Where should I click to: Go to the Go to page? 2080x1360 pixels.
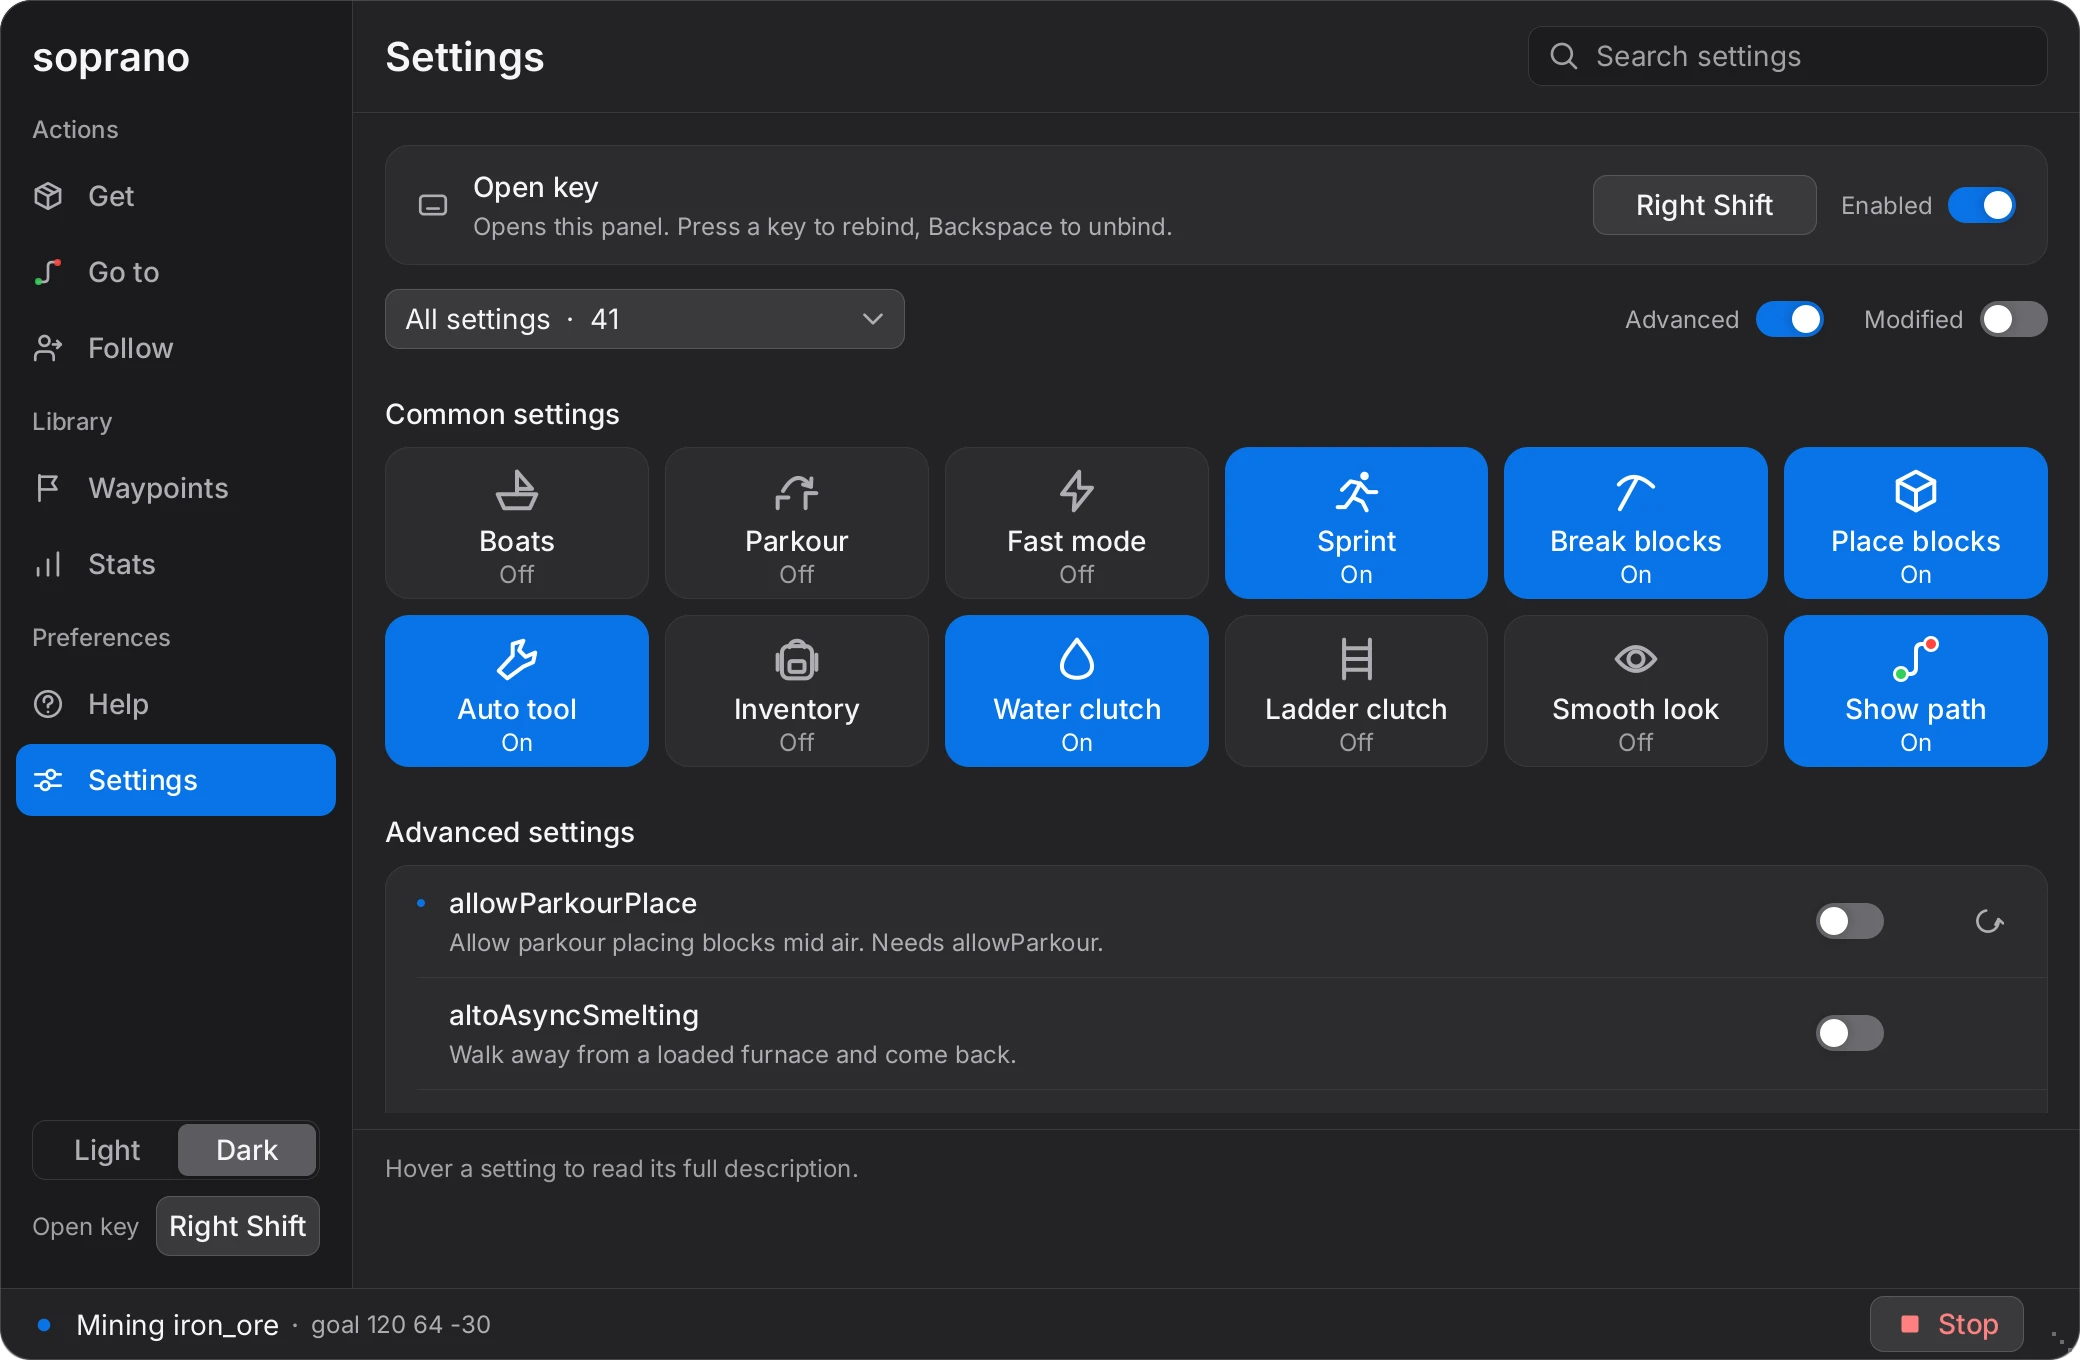pos(176,272)
